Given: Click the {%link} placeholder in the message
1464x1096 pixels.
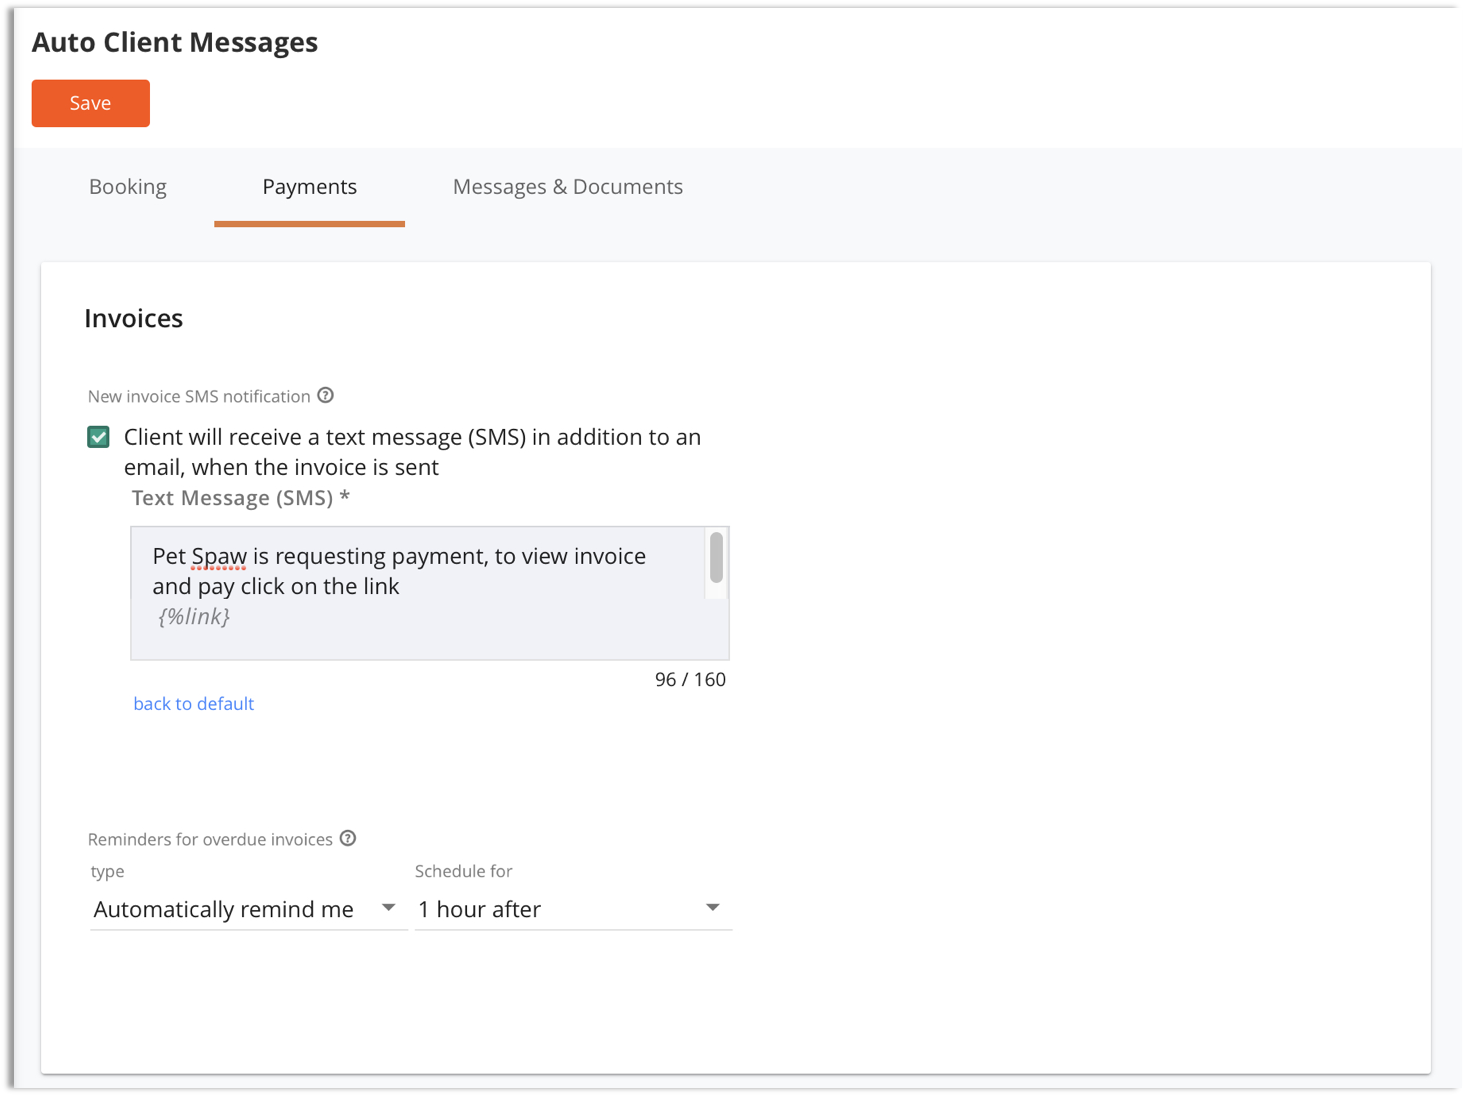Looking at the screenshot, I should (x=194, y=617).
